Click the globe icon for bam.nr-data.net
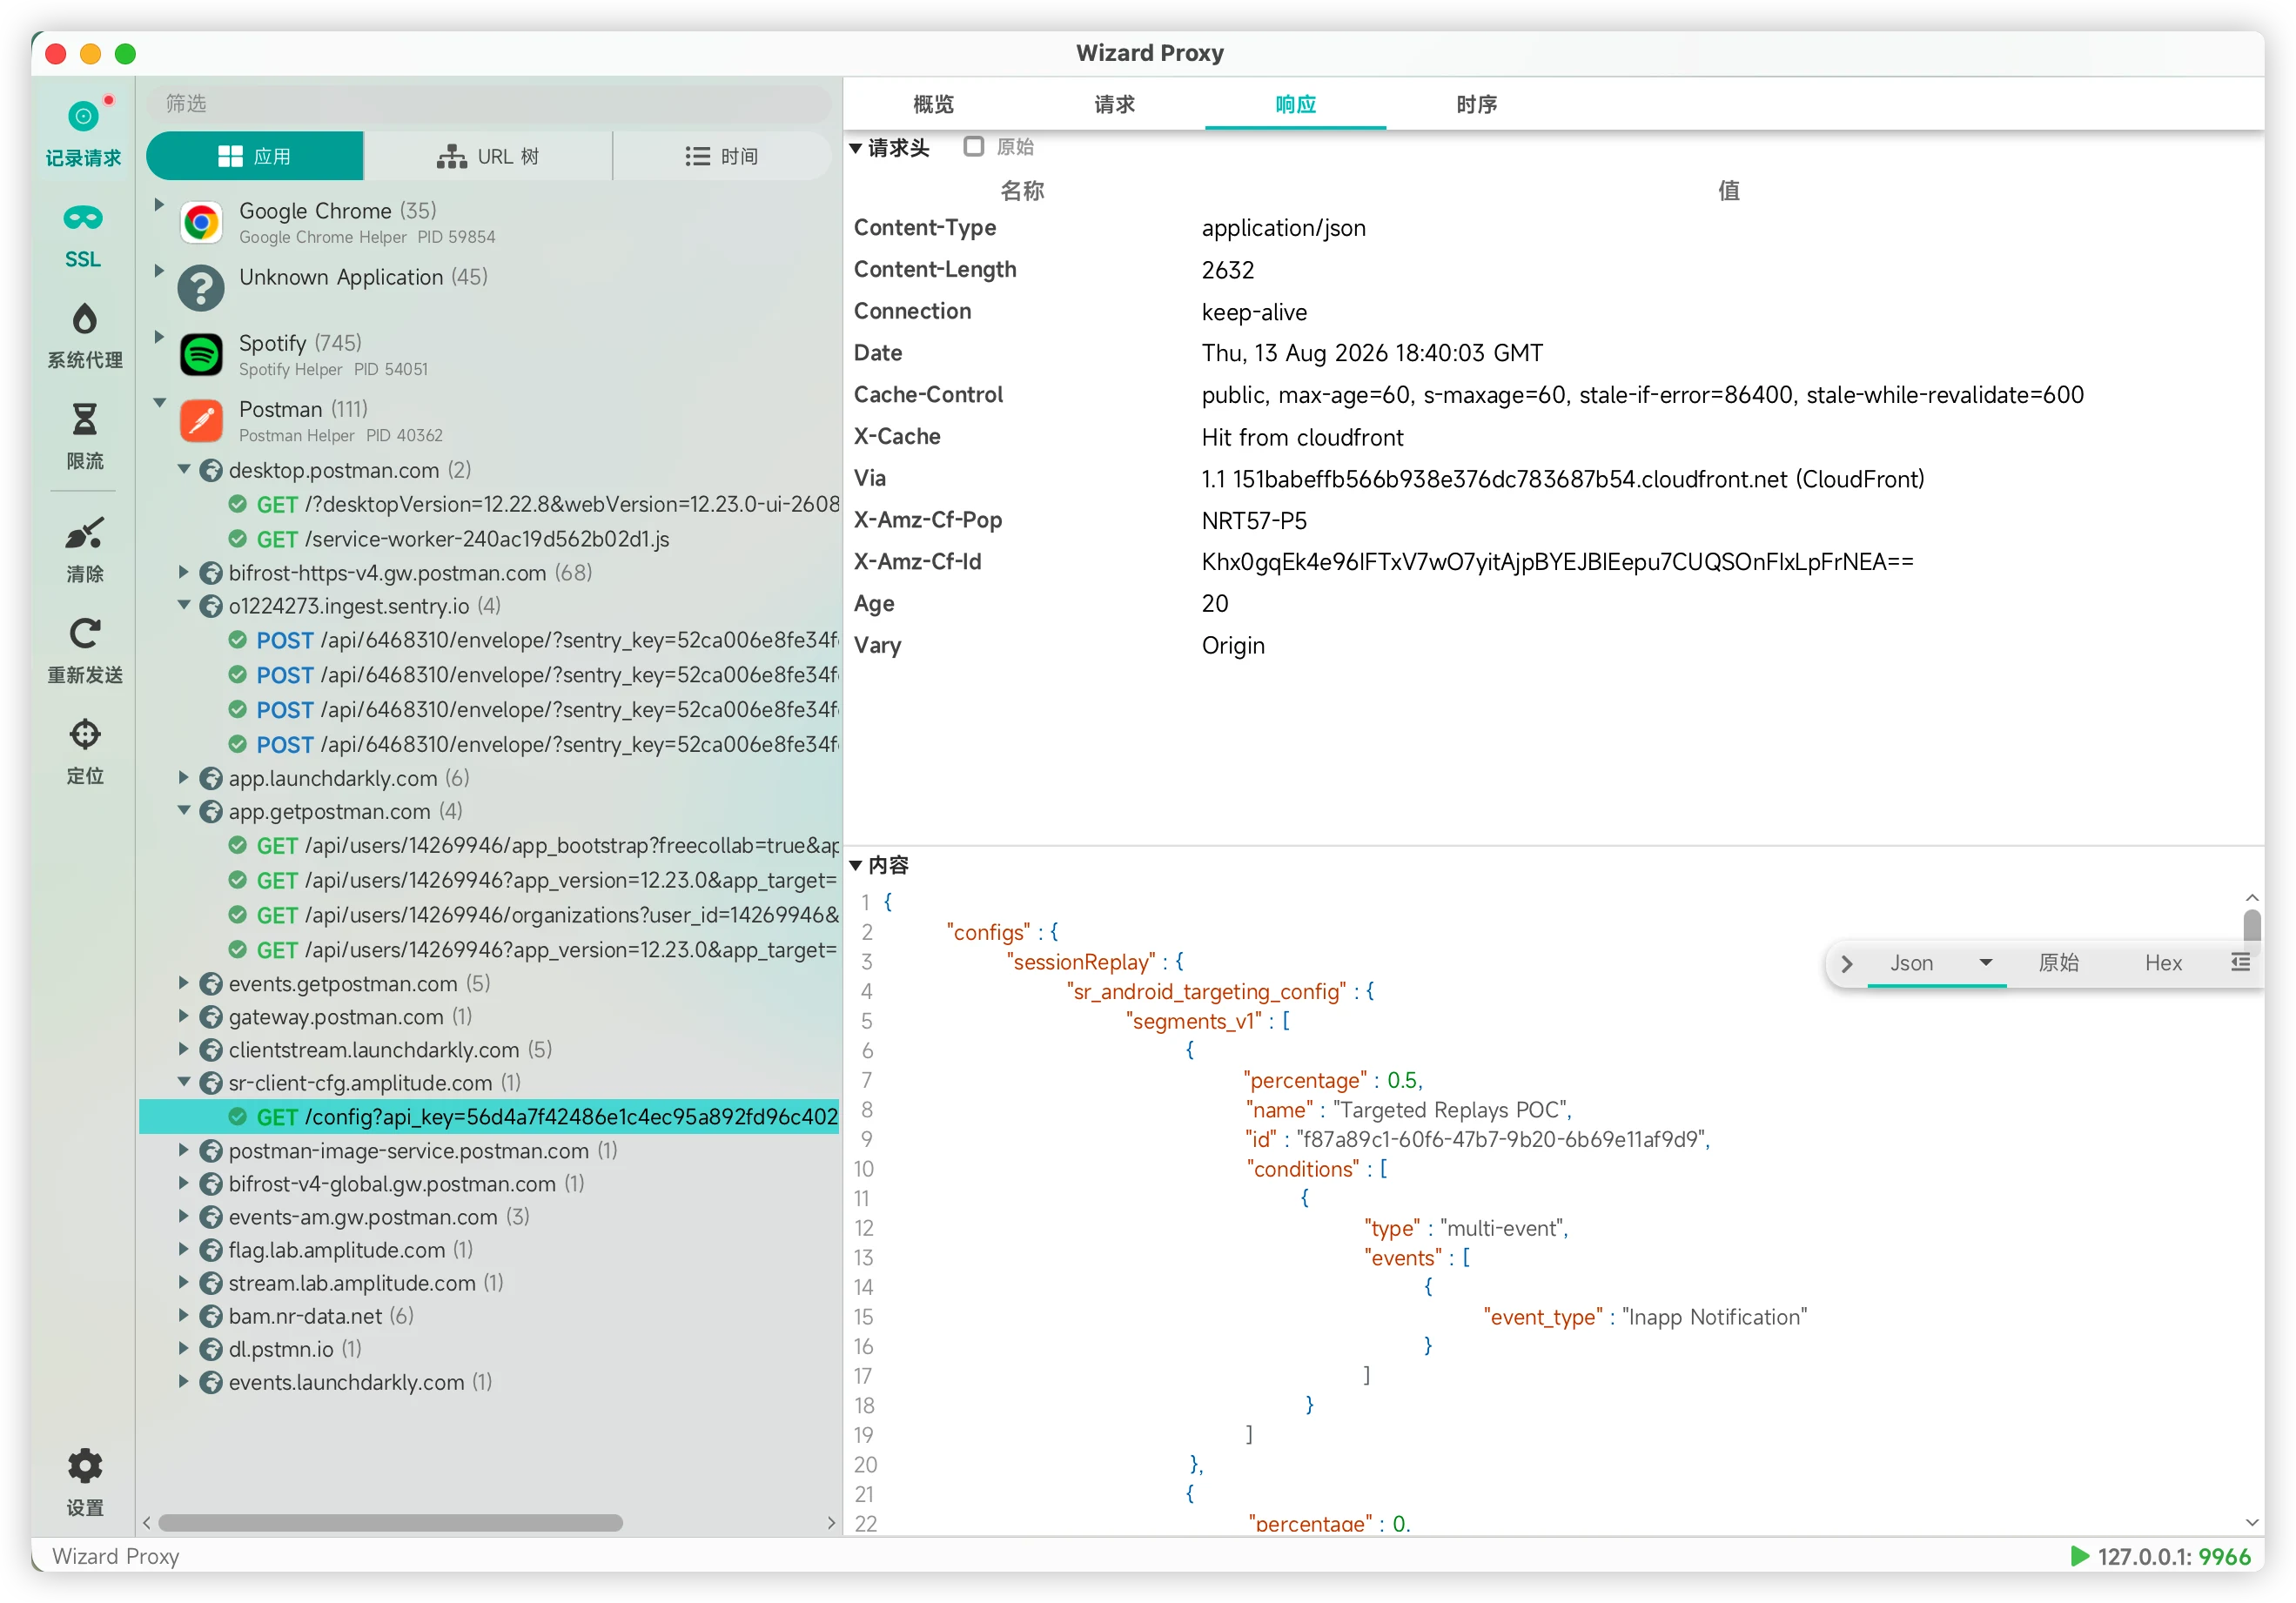The width and height of the screenshot is (2296, 1603). 211,1316
